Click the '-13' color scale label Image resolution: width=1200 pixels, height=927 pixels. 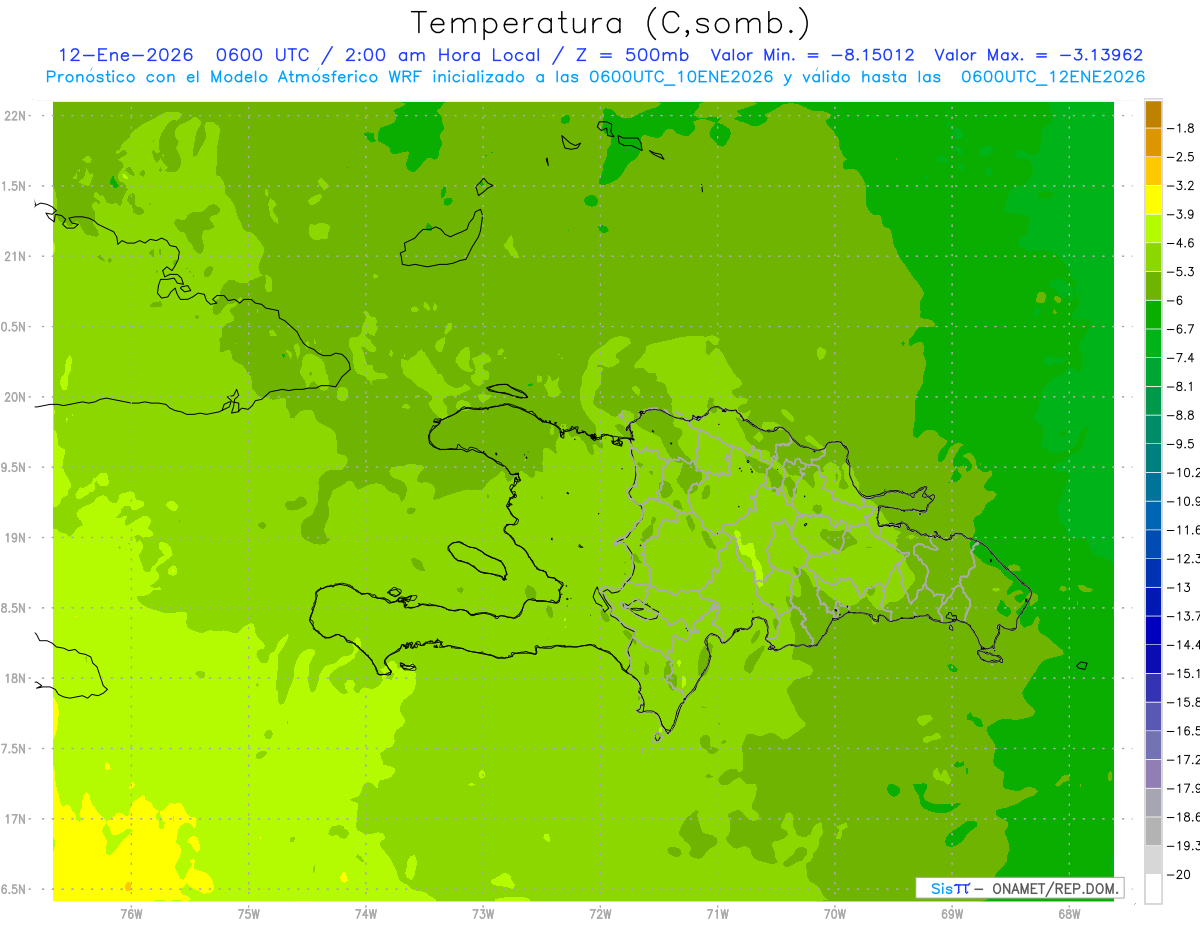click(x=1179, y=587)
